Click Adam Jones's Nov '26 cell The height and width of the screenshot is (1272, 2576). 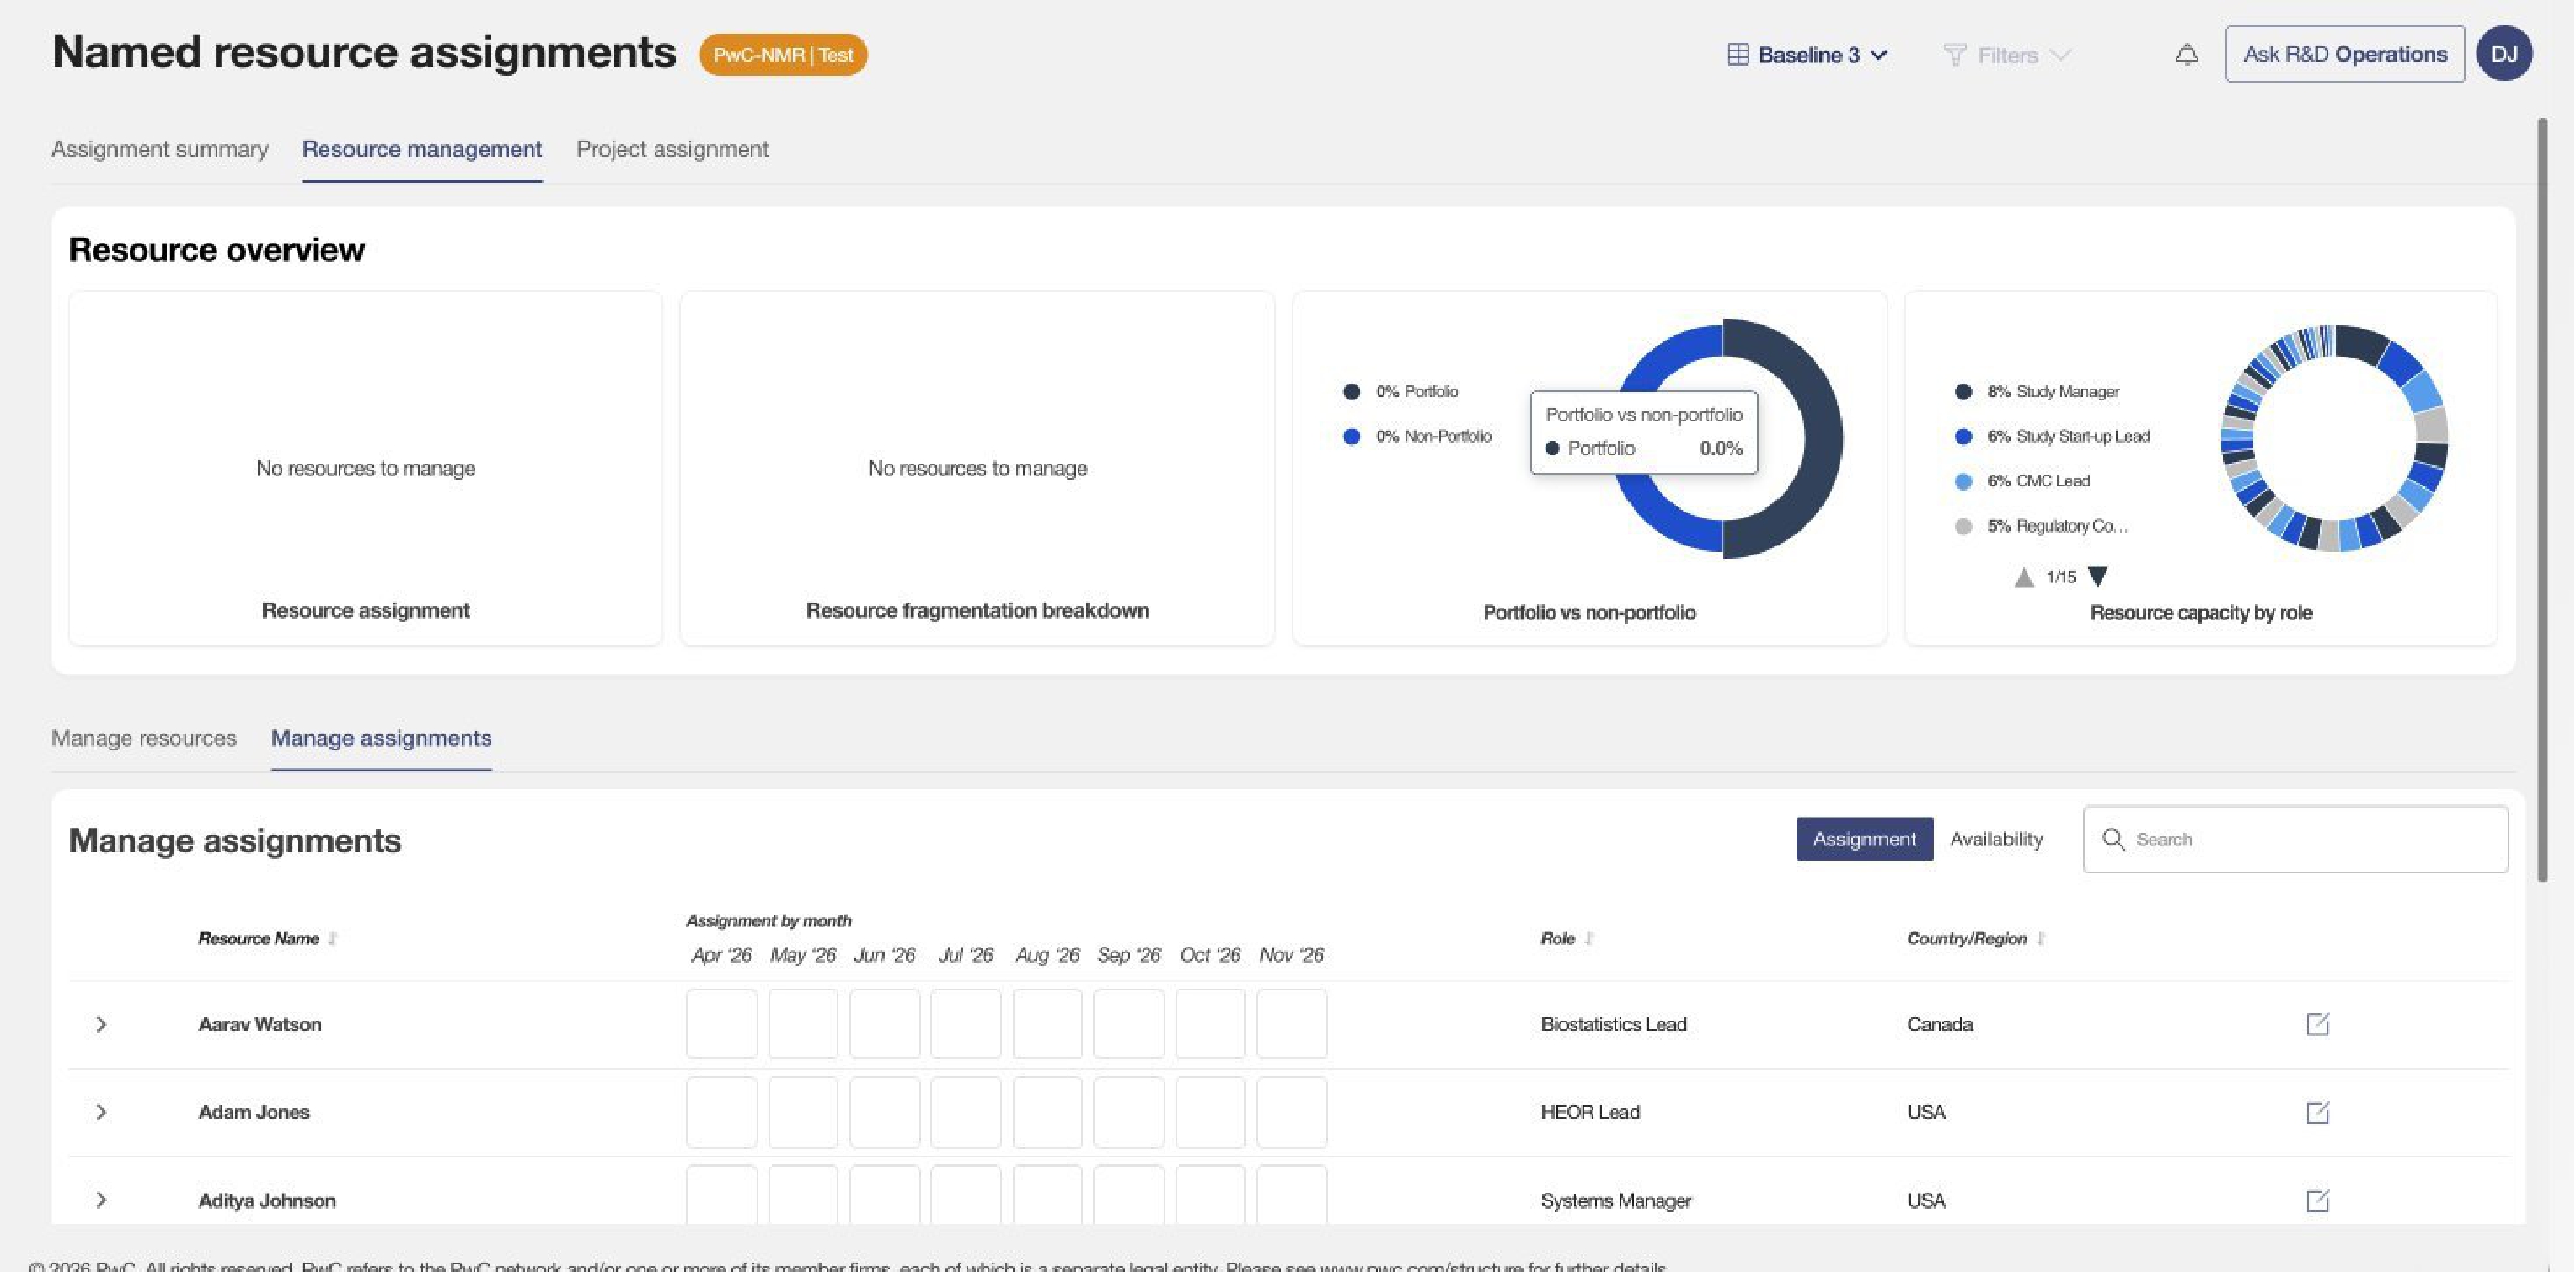click(1291, 1112)
